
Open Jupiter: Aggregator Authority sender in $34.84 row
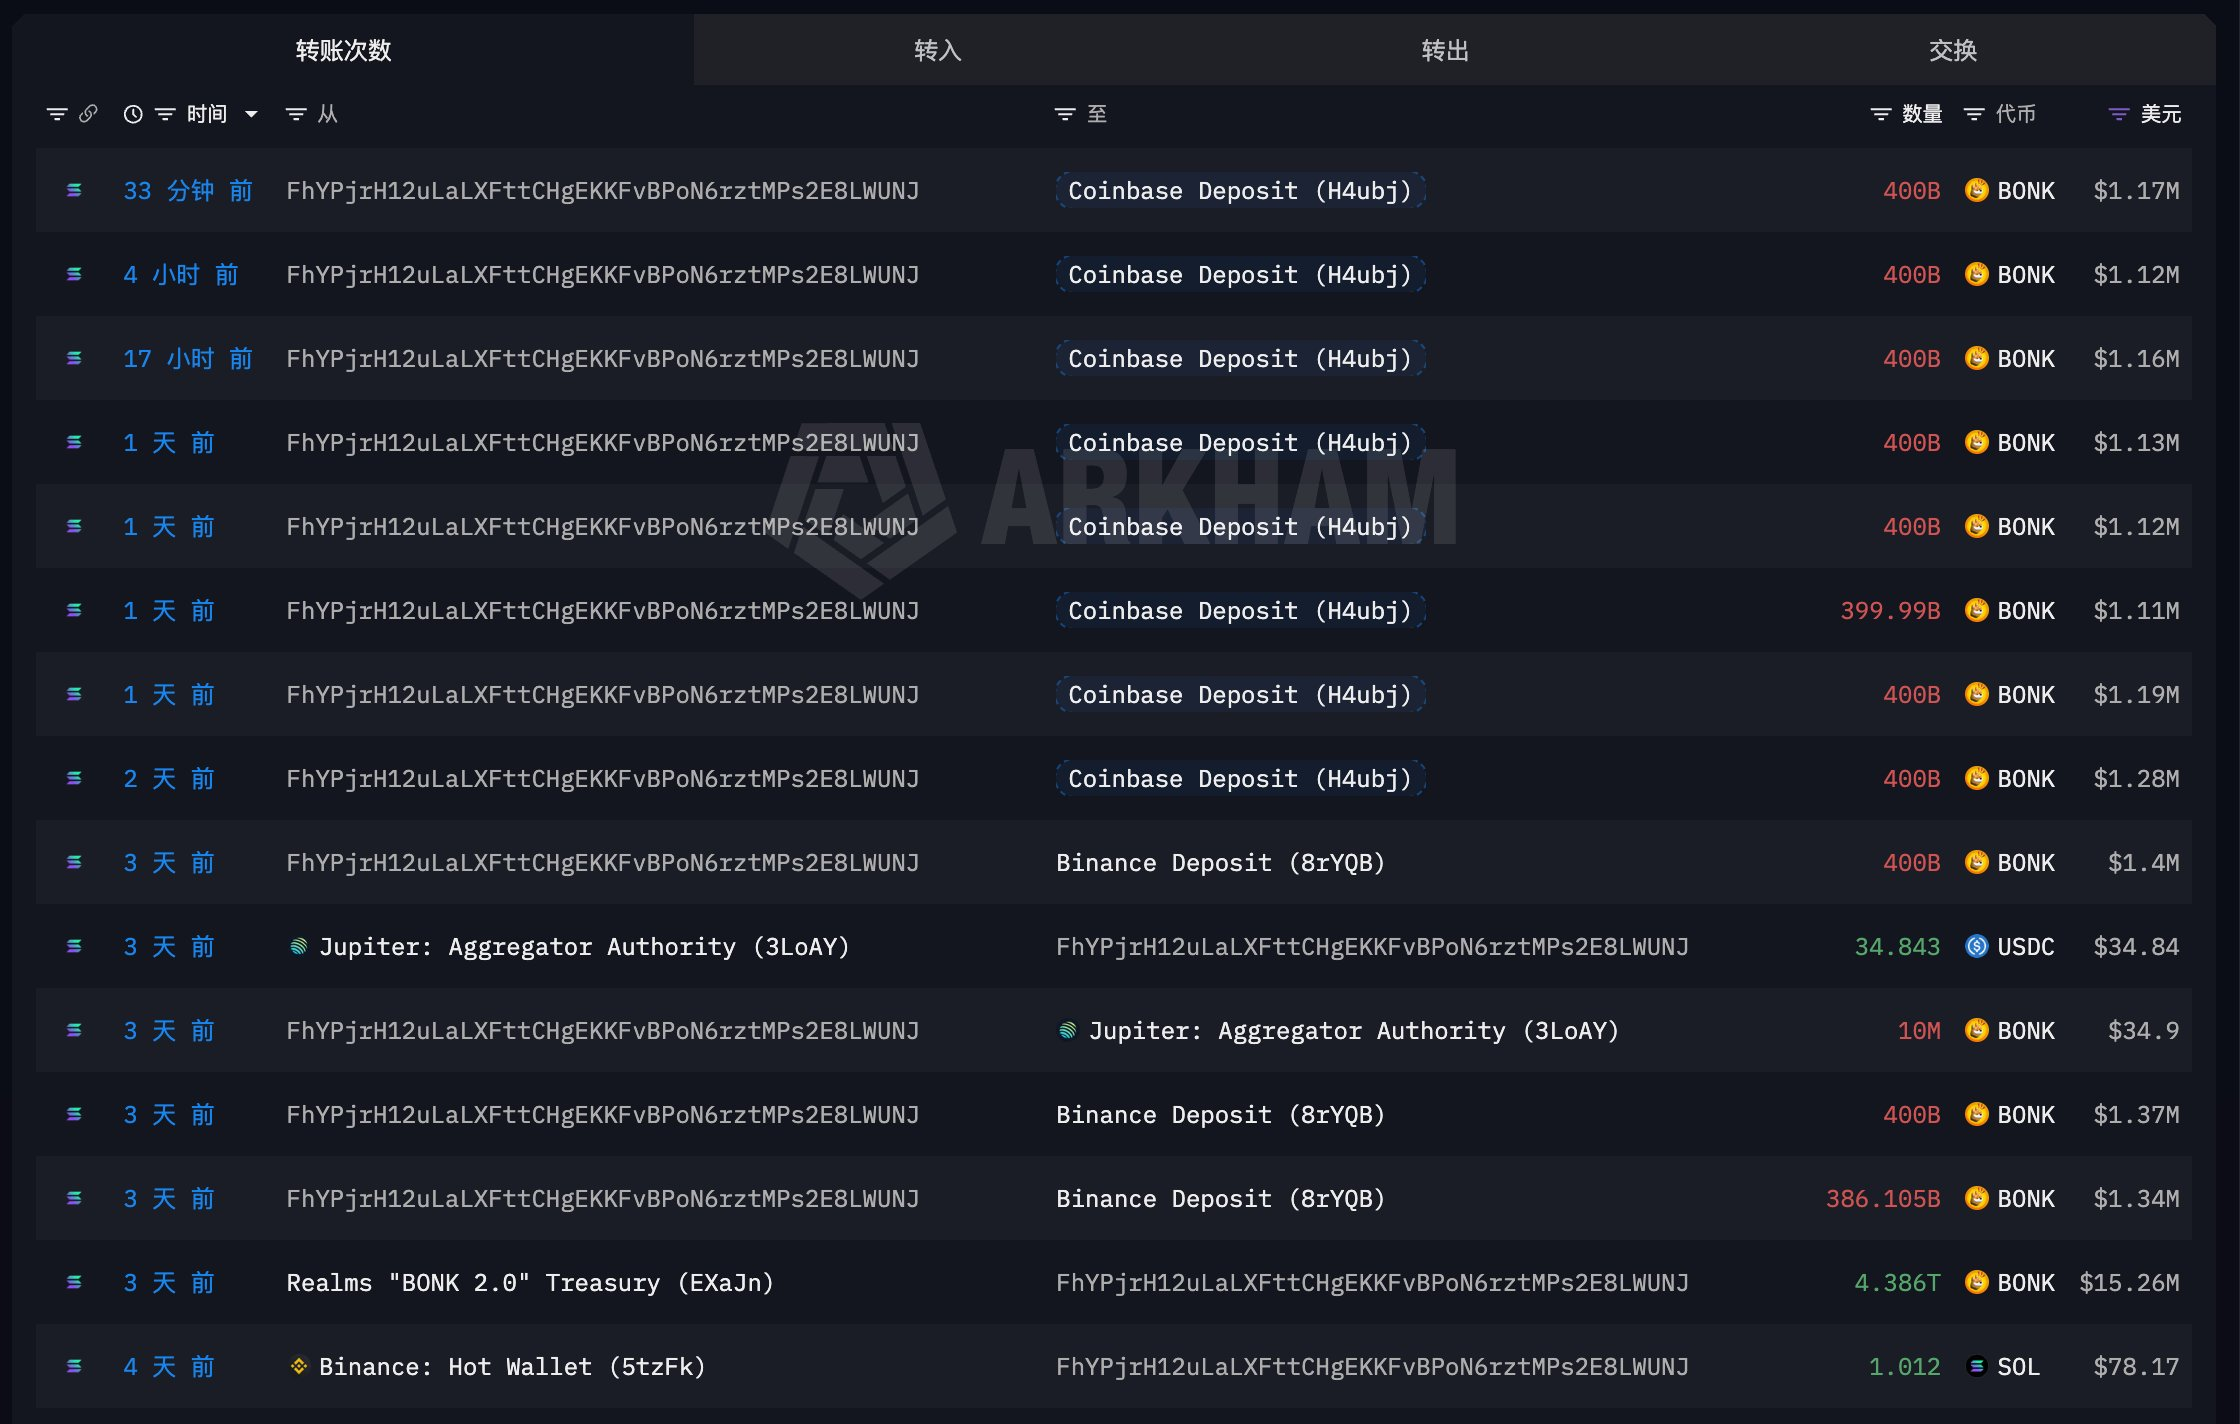(x=584, y=946)
